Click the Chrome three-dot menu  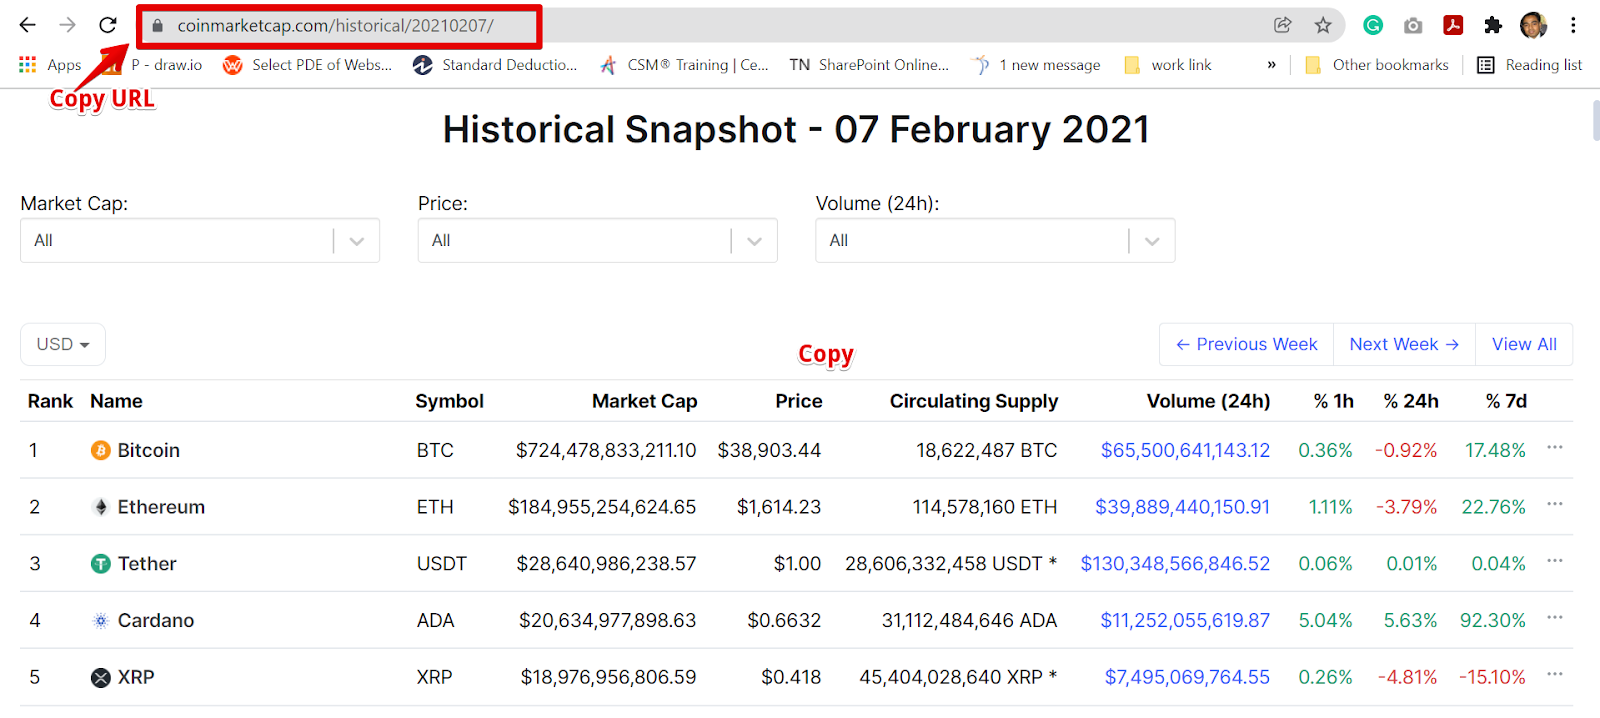(x=1573, y=25)
